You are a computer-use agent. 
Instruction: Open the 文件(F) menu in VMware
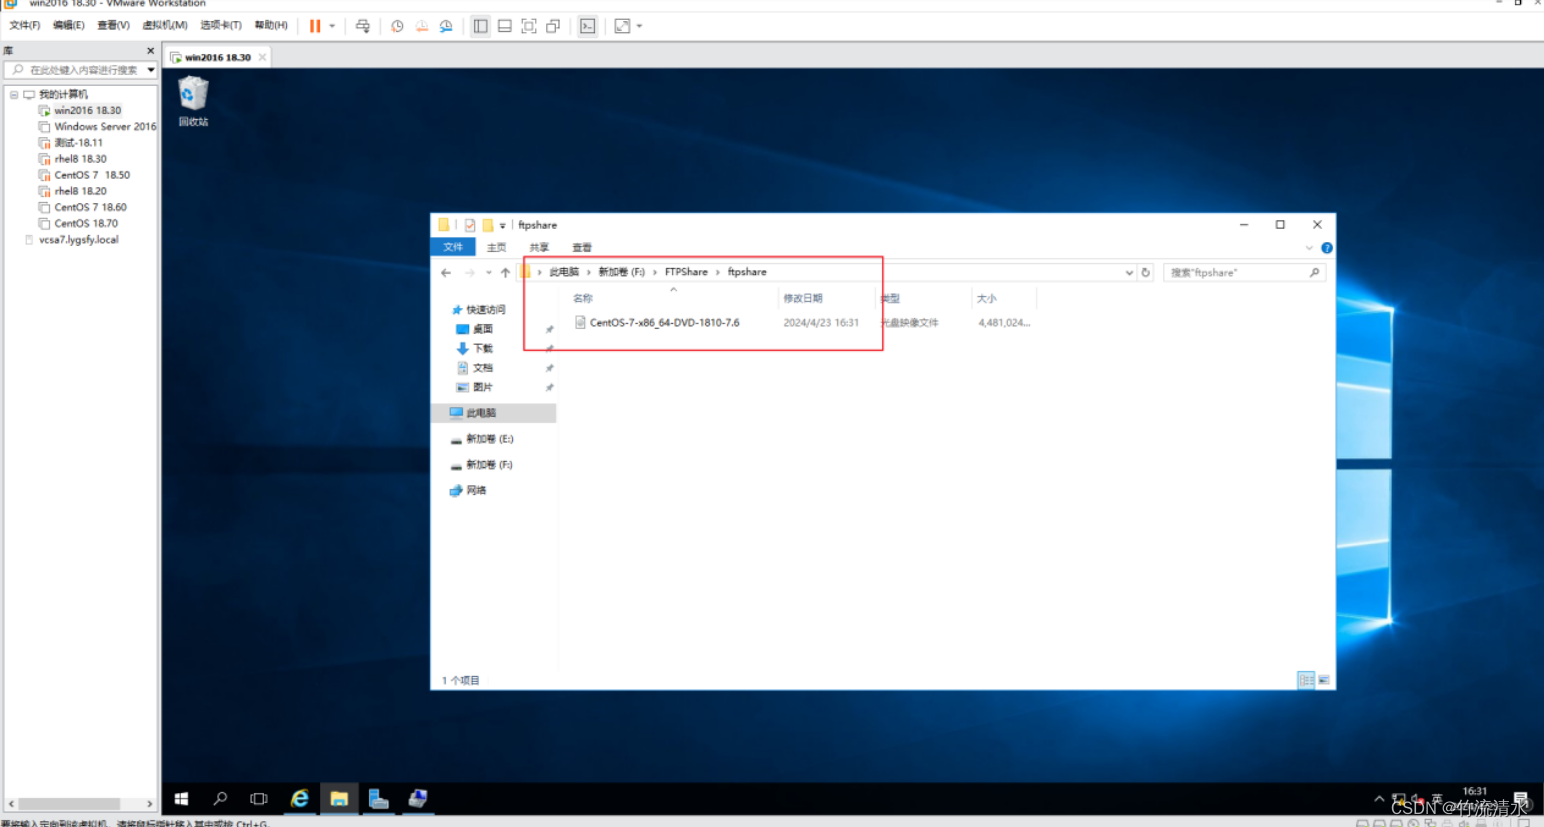25,25
